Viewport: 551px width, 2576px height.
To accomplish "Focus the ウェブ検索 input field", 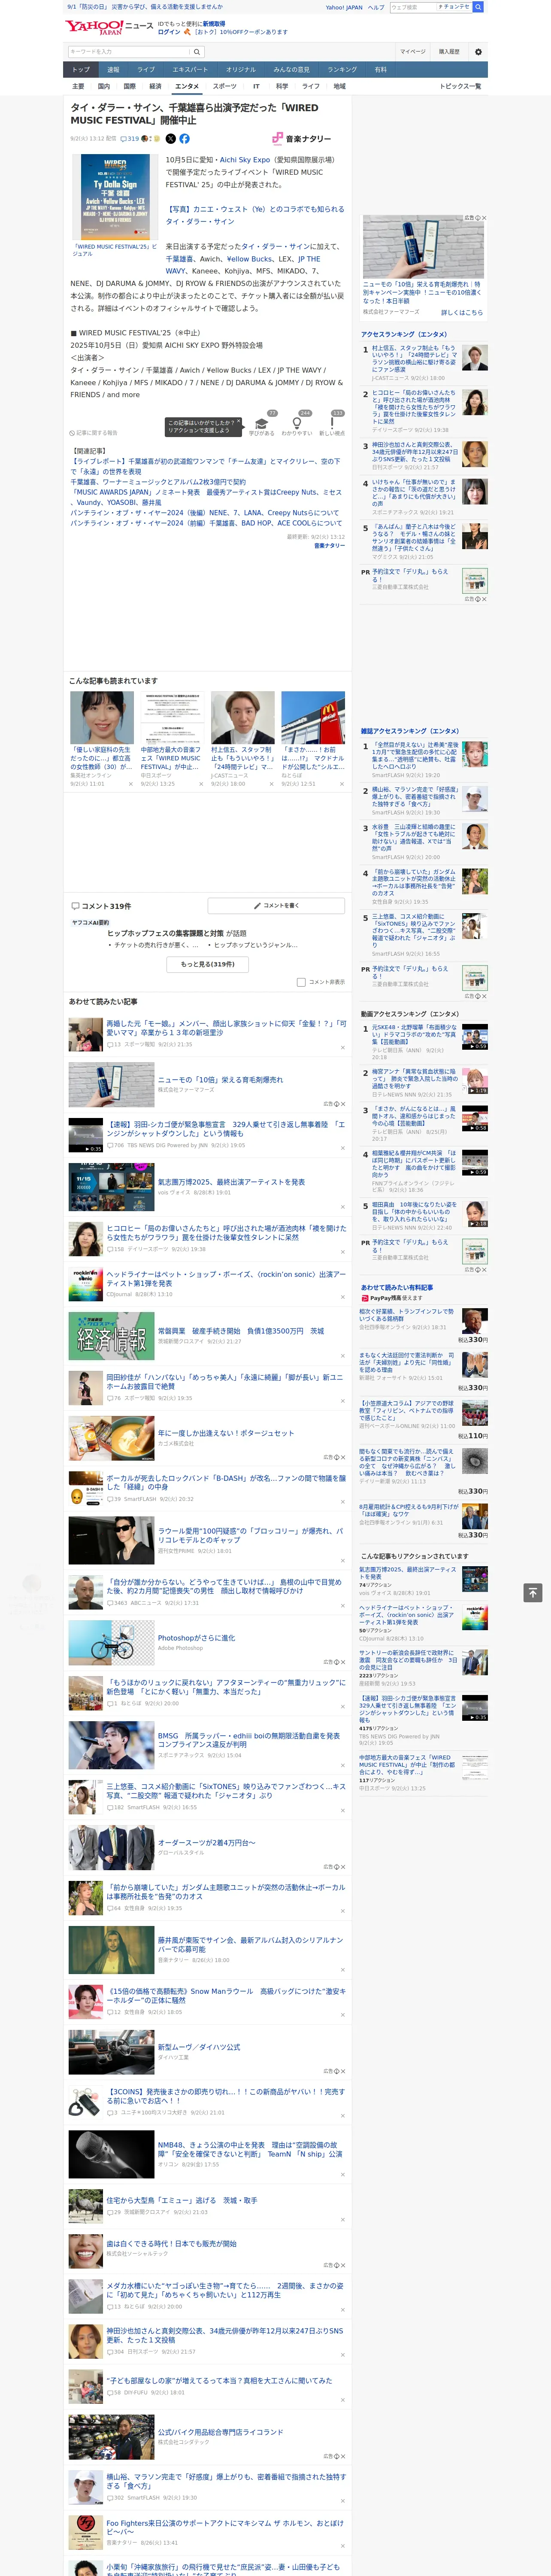I will (413, 7).
